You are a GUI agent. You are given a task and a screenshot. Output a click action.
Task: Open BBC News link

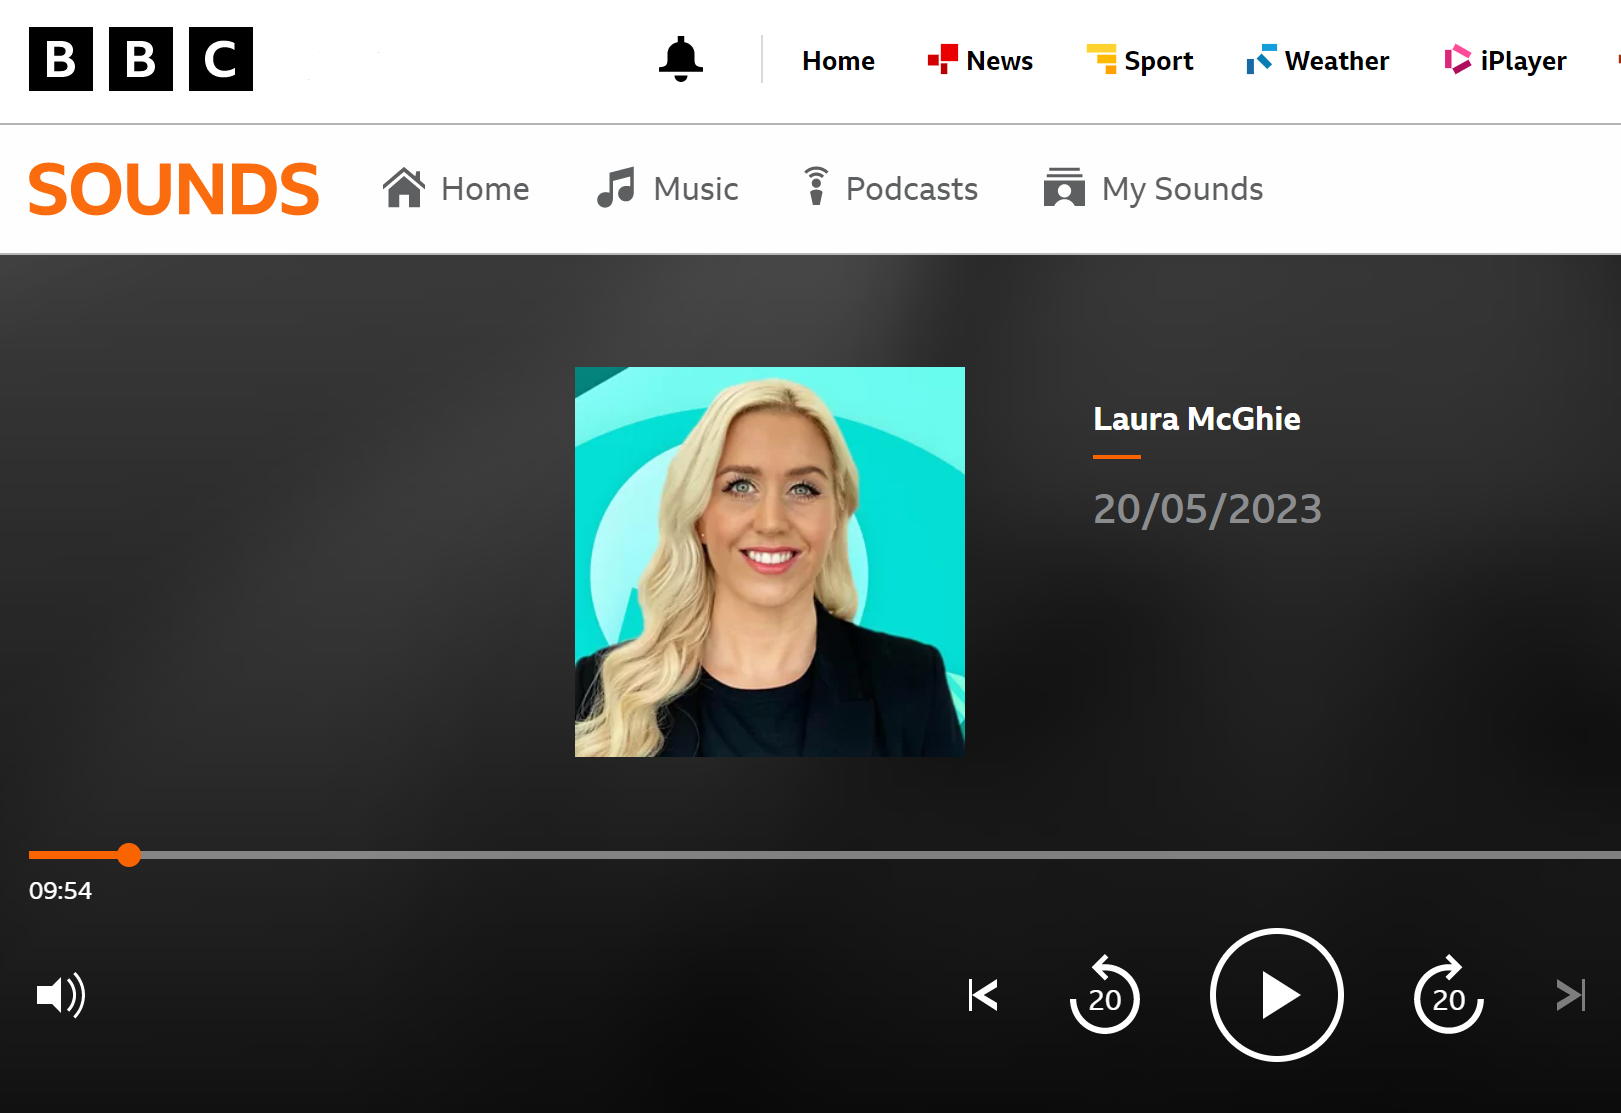(980, 61)
